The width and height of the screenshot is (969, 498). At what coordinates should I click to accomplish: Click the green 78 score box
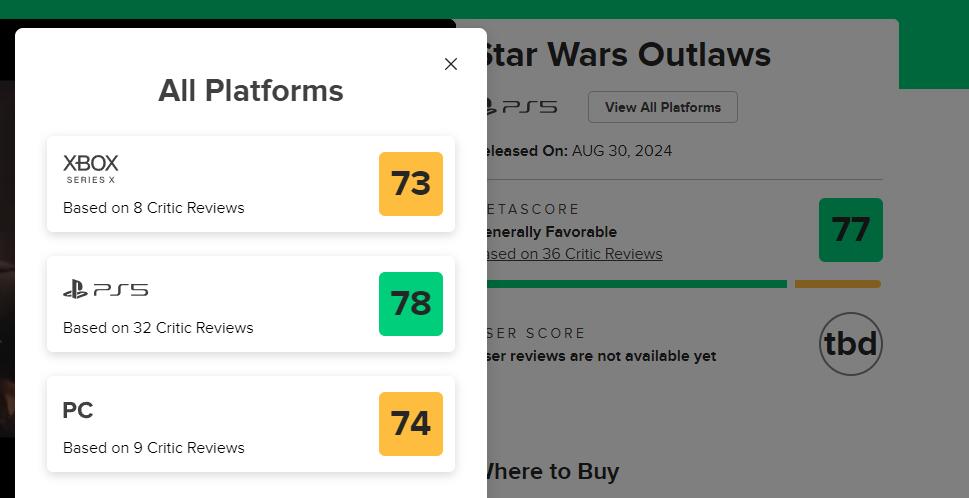click(x=411, y=304)
